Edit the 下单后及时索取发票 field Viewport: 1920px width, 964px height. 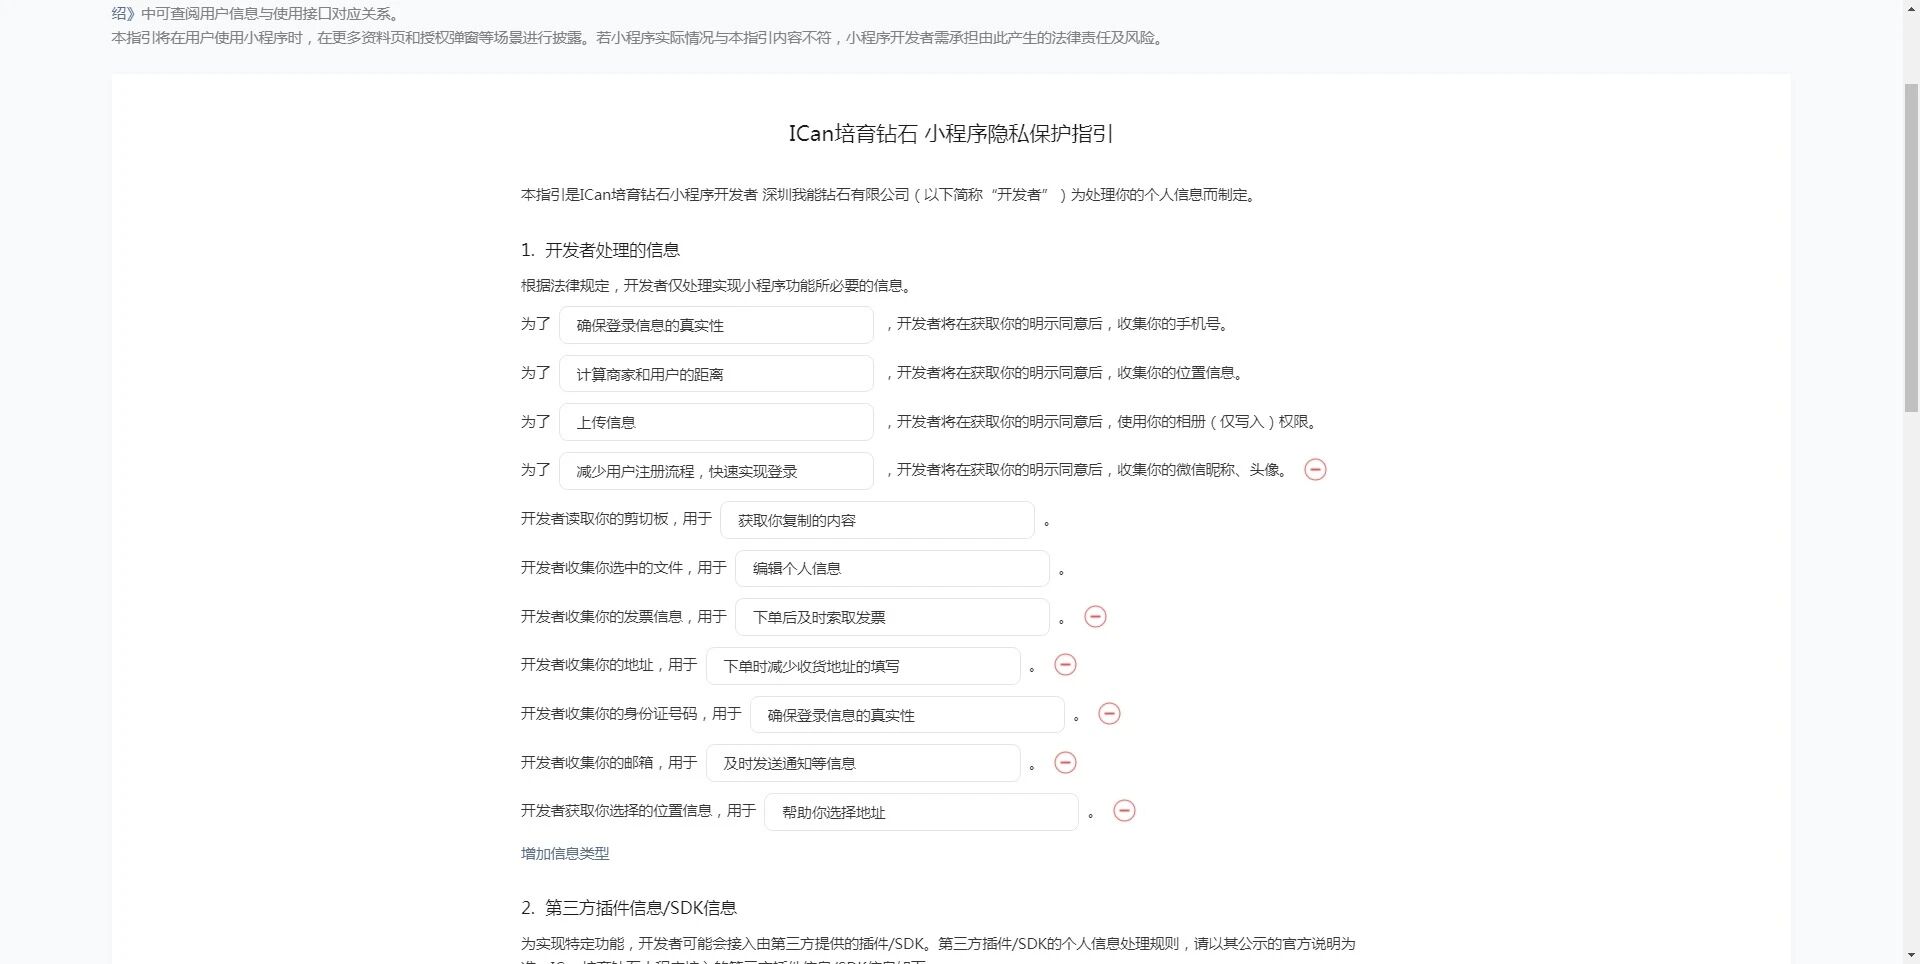(x=892, y=617)
